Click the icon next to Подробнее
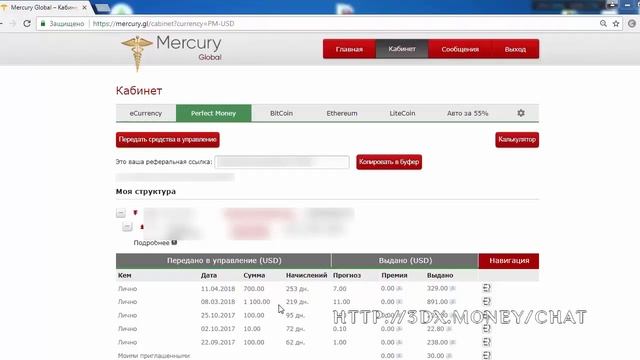 (174, 242)
